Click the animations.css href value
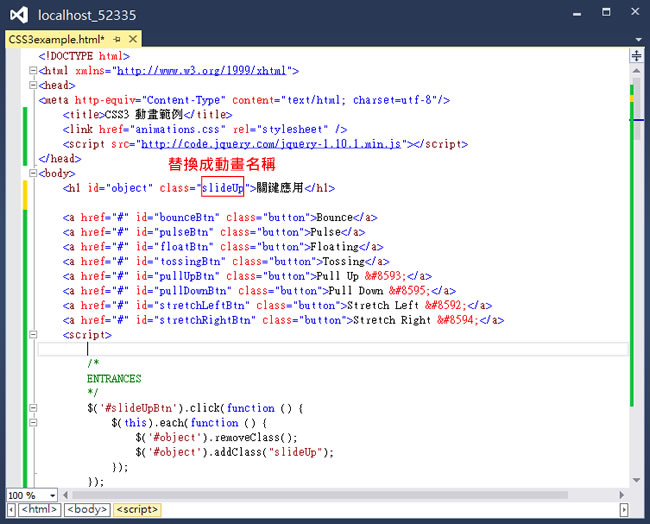Screen dimensions: 650x524 [177, 130]
